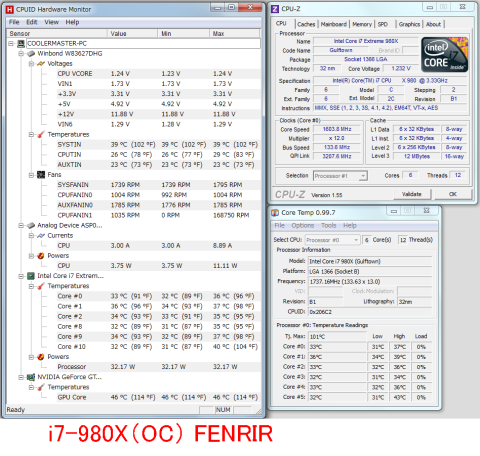Click the Min column header
This screenshot has width=480, height=456.
(x=184, y=33)
